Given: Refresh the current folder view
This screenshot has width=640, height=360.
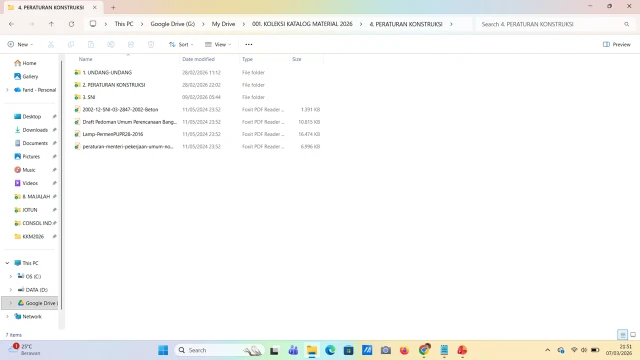Looking at the screenshot, I should (x=71, y=24).
